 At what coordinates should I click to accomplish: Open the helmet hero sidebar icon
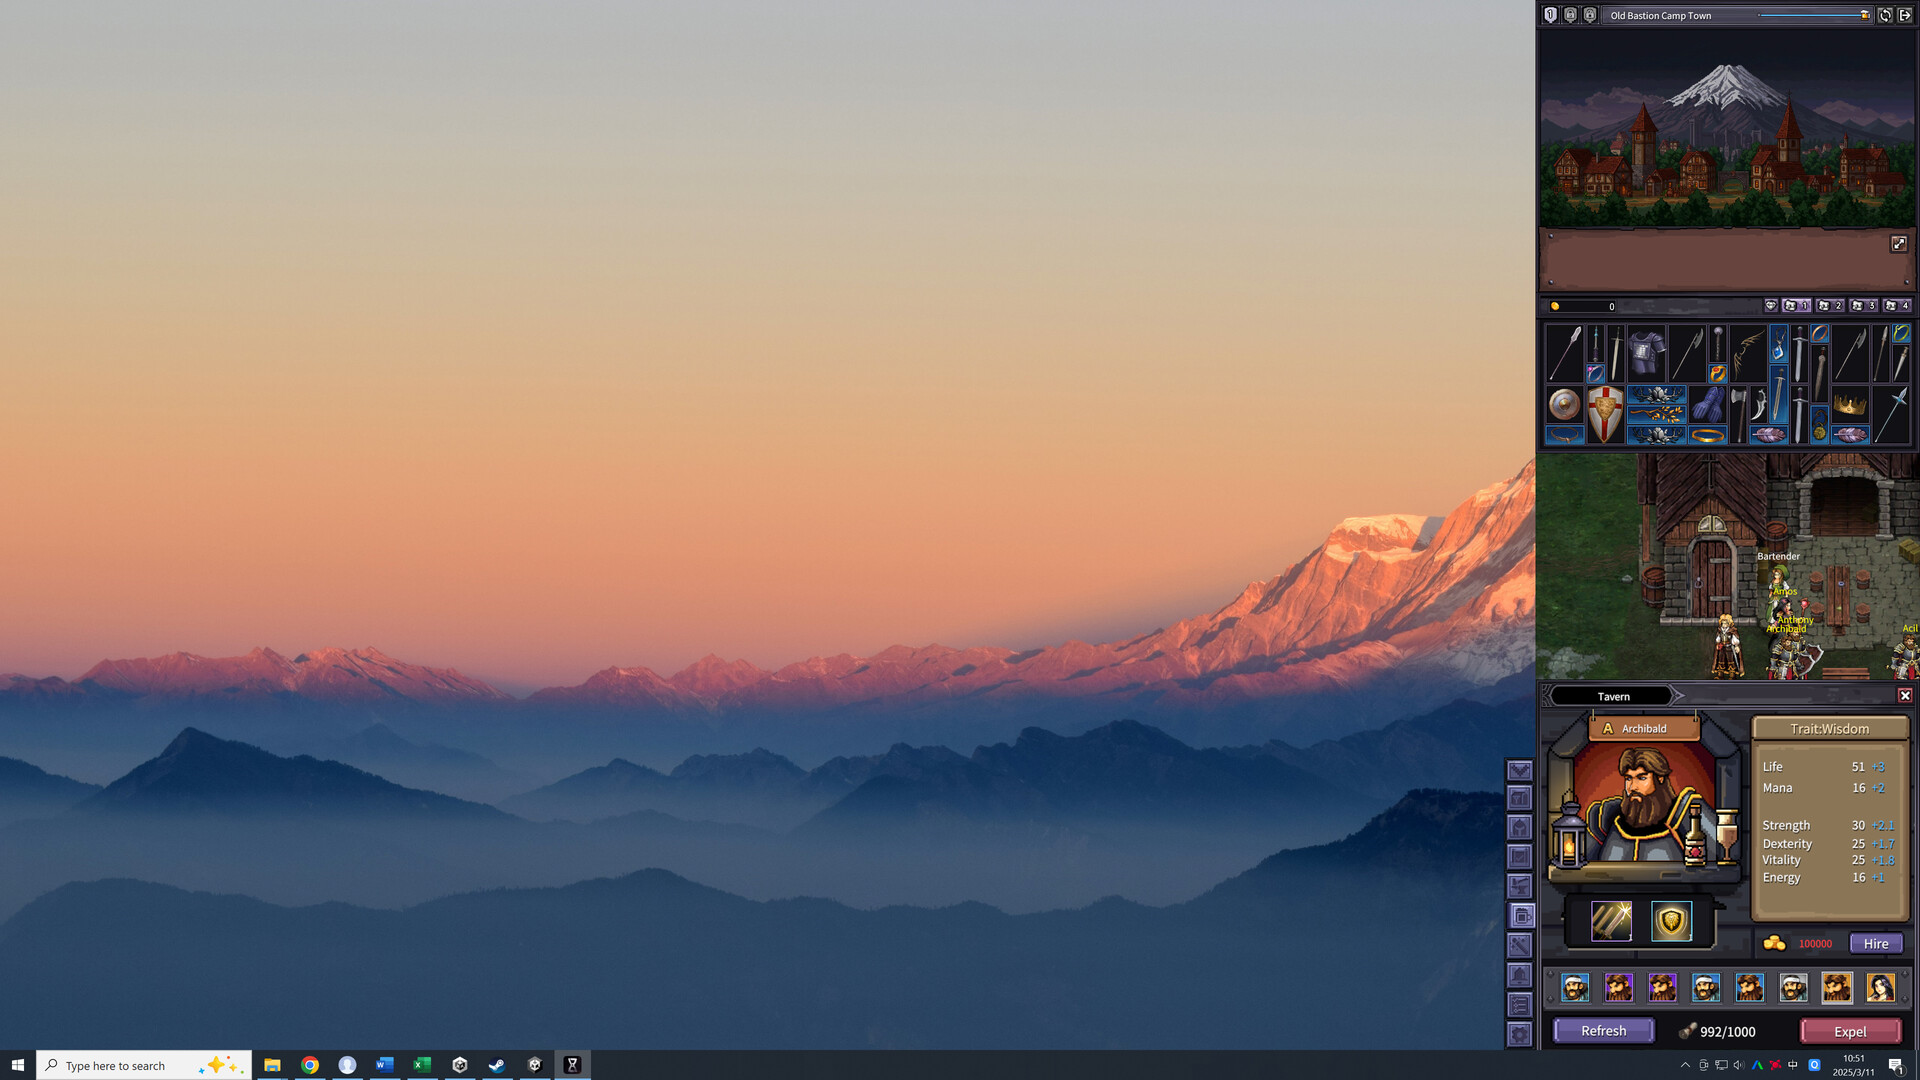click(x=1520, y=828)
